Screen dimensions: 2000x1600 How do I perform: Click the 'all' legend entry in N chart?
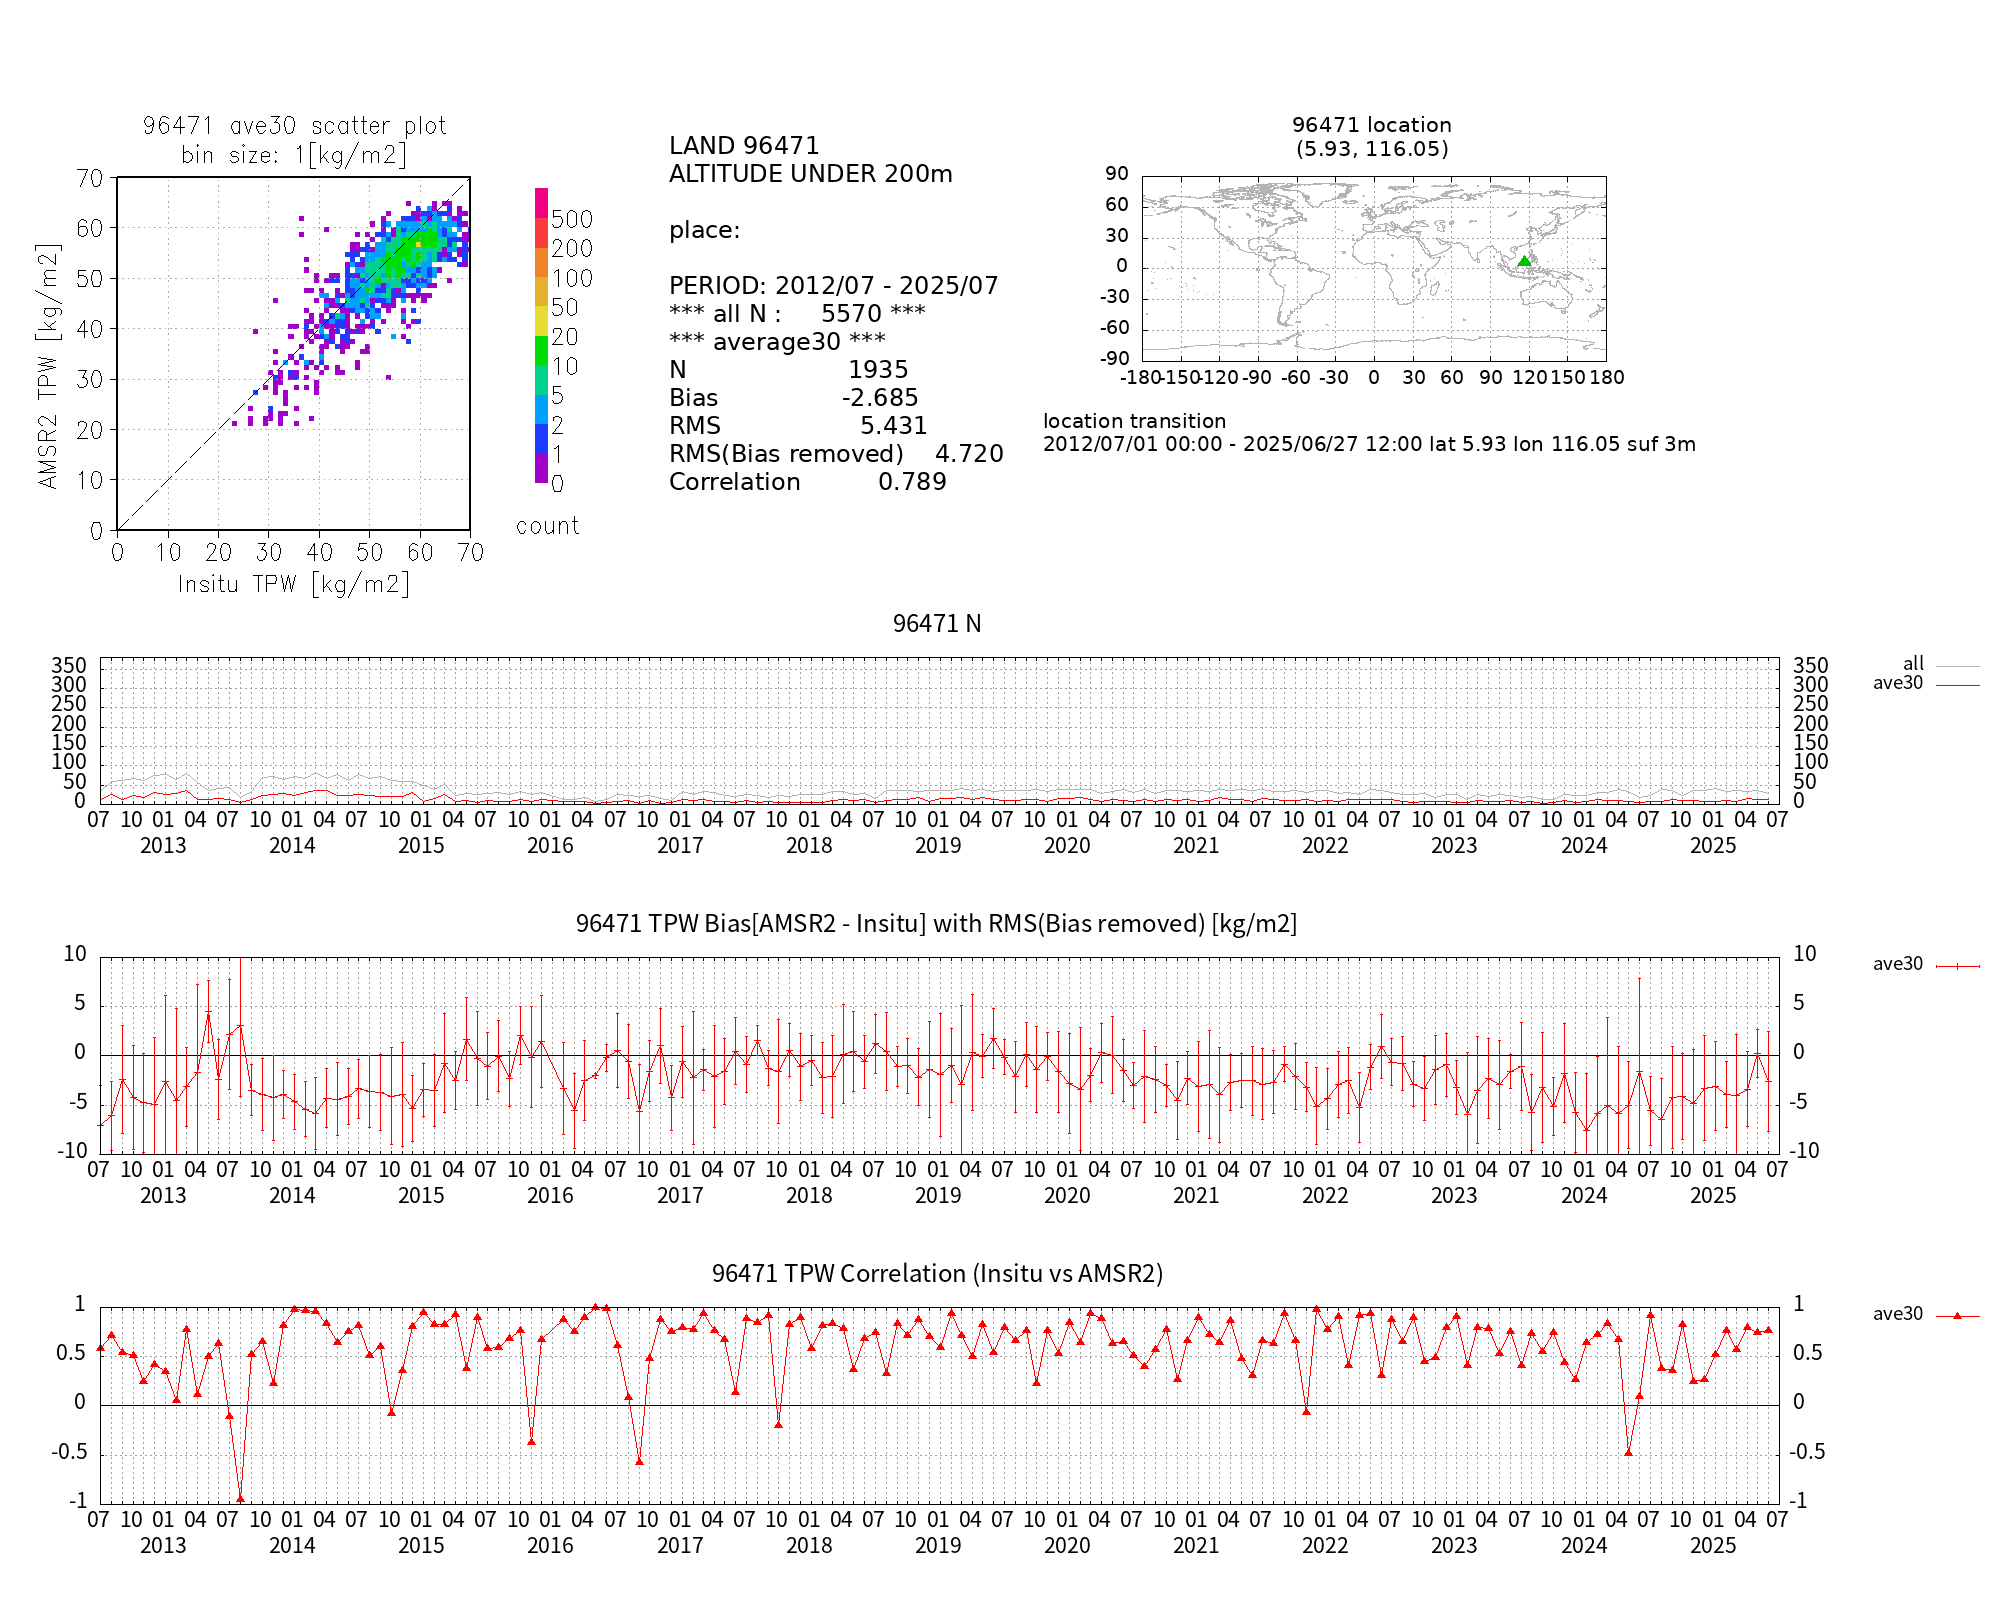1940,664
